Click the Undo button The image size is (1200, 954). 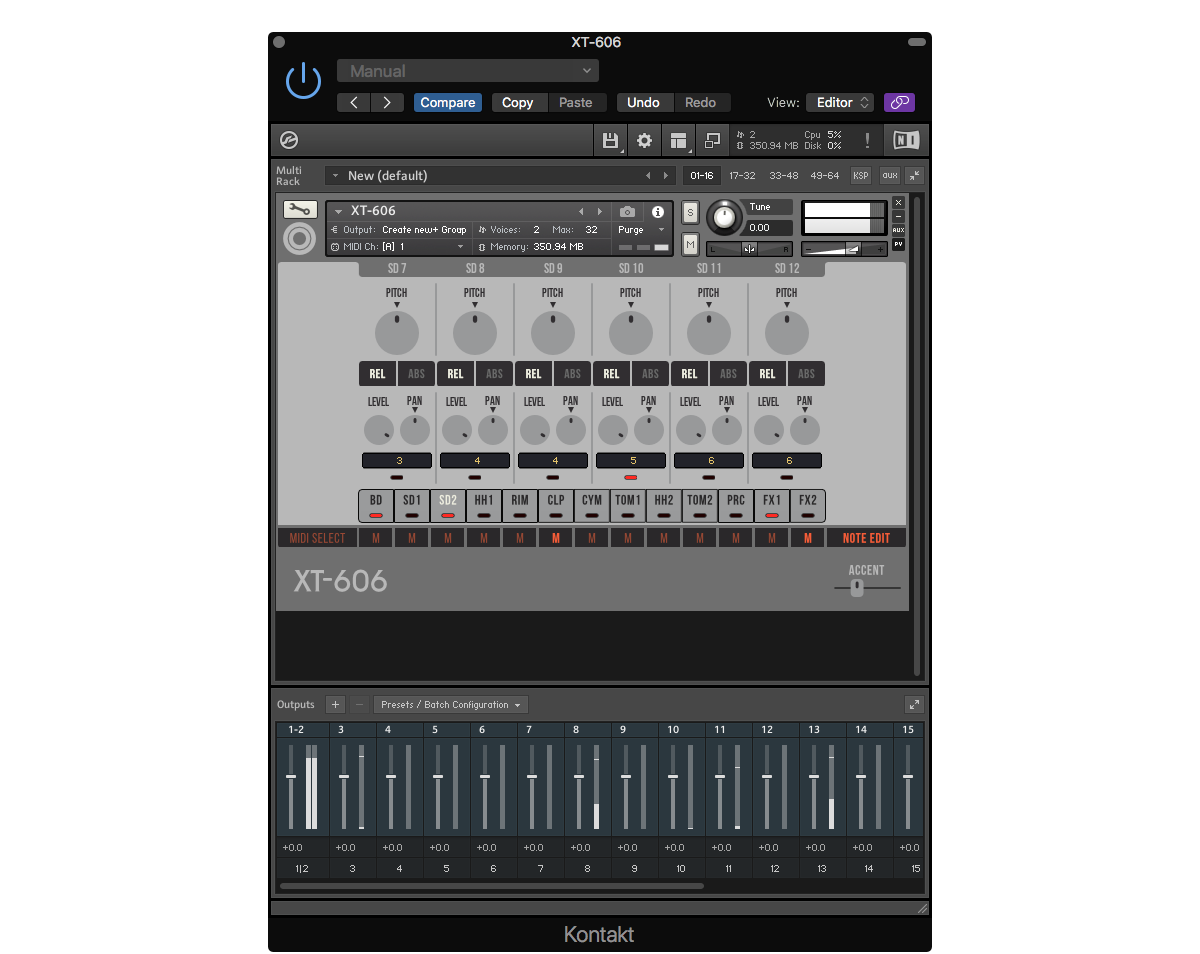pos(643,102)
